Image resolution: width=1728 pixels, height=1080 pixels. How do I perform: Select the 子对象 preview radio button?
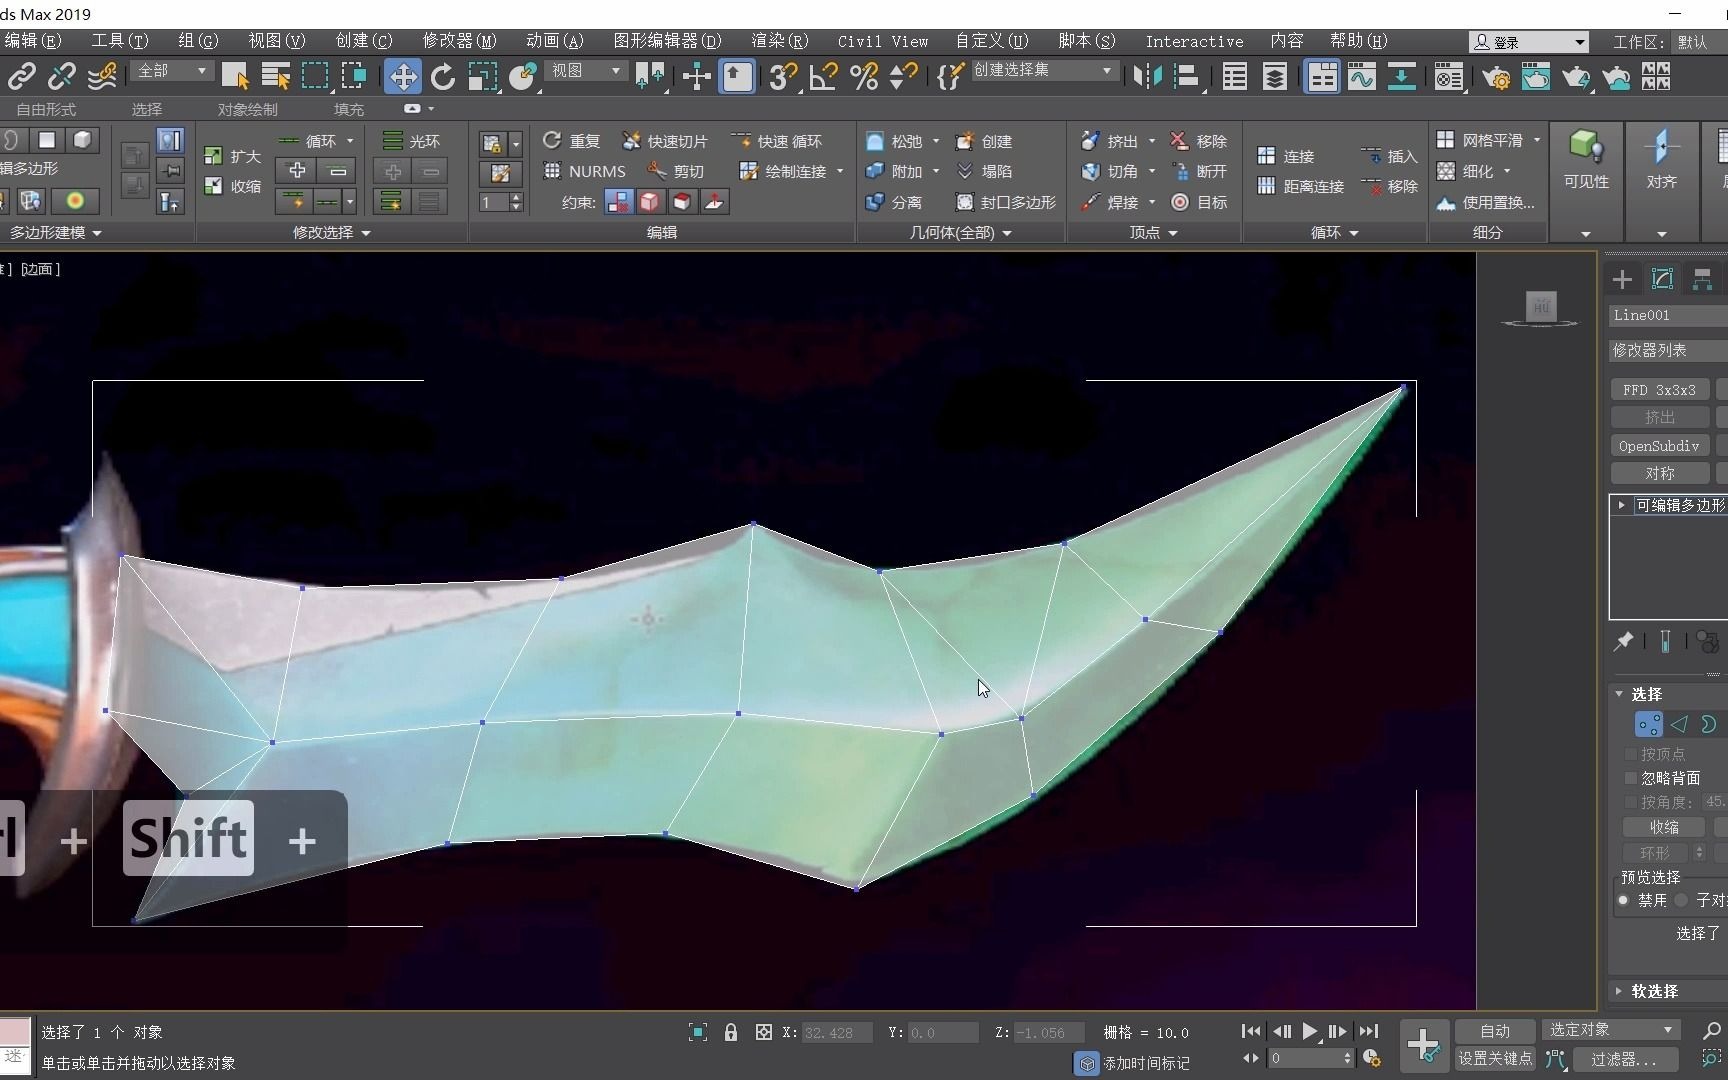point(1682,900)
